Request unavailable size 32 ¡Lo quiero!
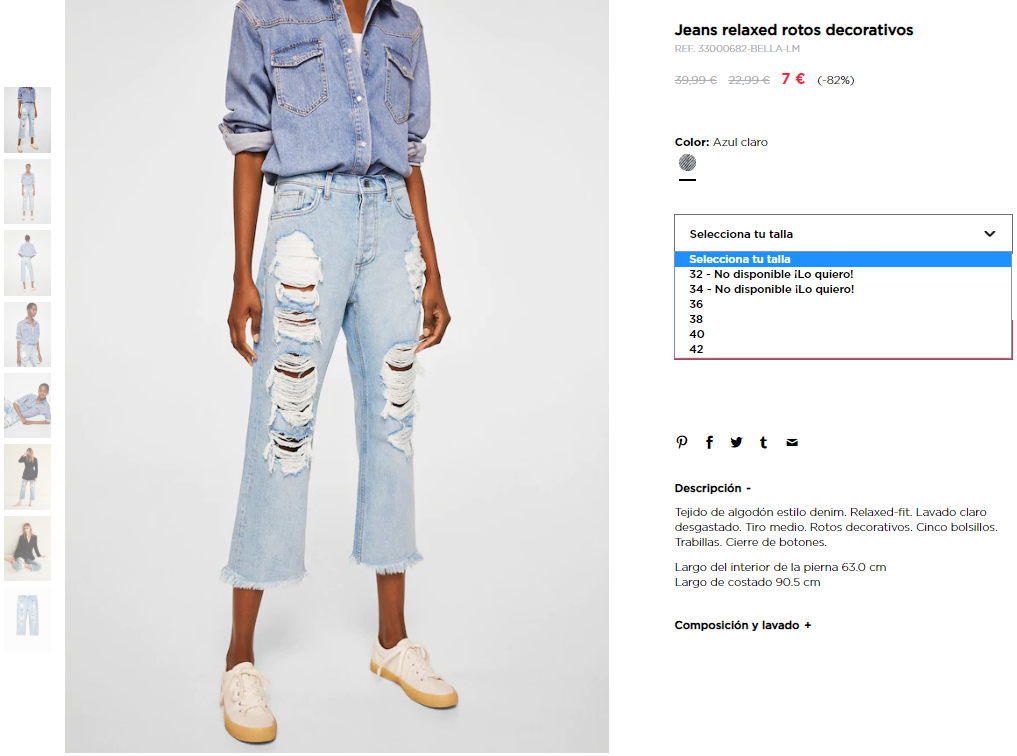This screenshot has width=1017, height=756. click(843, 274)
